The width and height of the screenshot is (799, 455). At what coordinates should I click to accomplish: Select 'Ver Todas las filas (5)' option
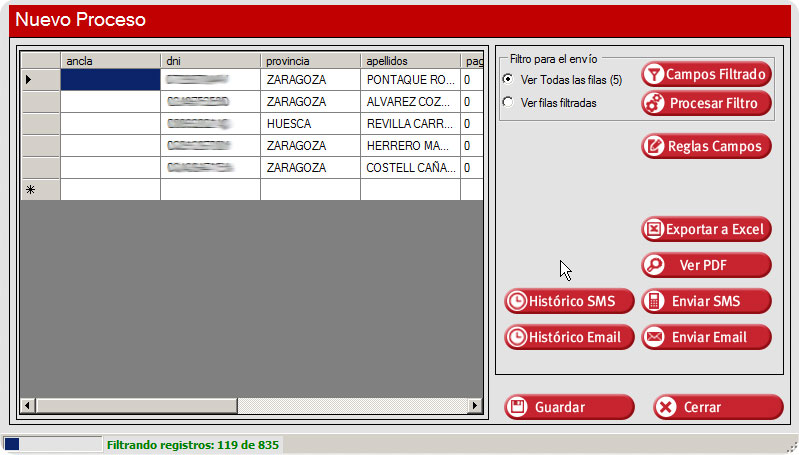pos(509,80)
